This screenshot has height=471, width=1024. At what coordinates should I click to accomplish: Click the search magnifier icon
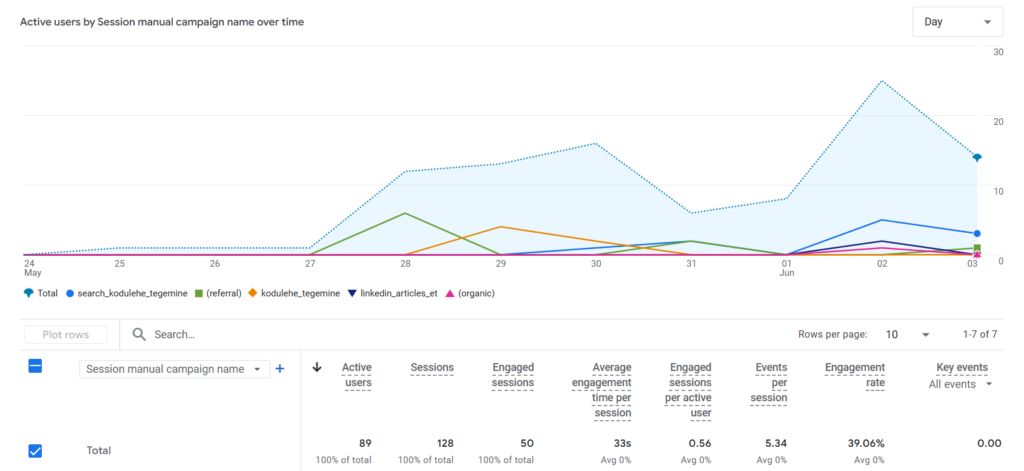138,334
